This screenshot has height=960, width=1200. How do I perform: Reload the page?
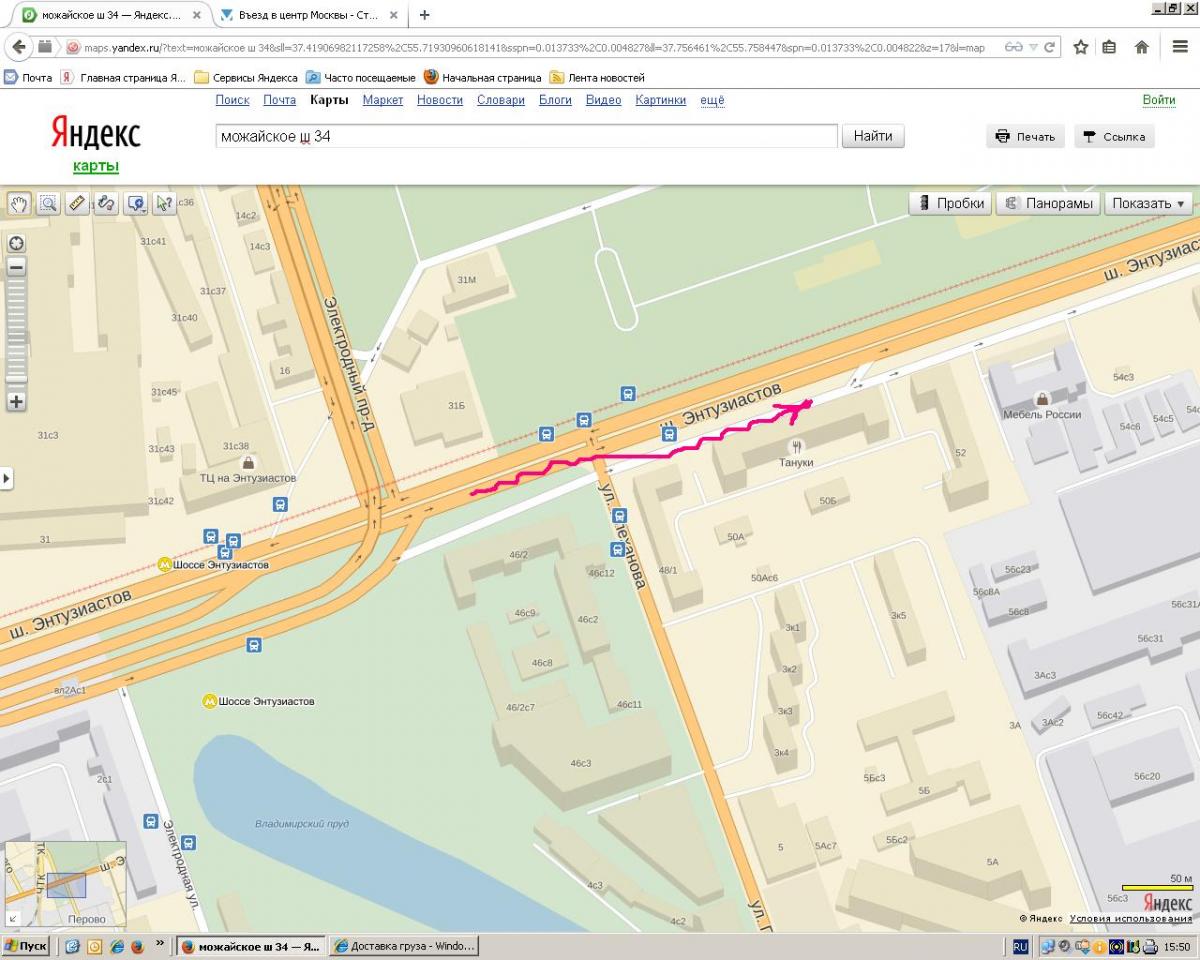coord(1049,47)
